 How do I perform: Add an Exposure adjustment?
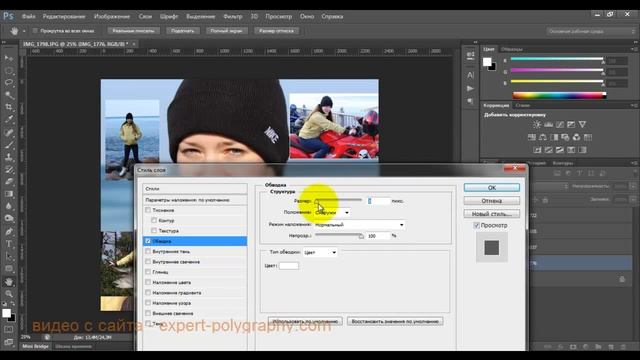571,124
